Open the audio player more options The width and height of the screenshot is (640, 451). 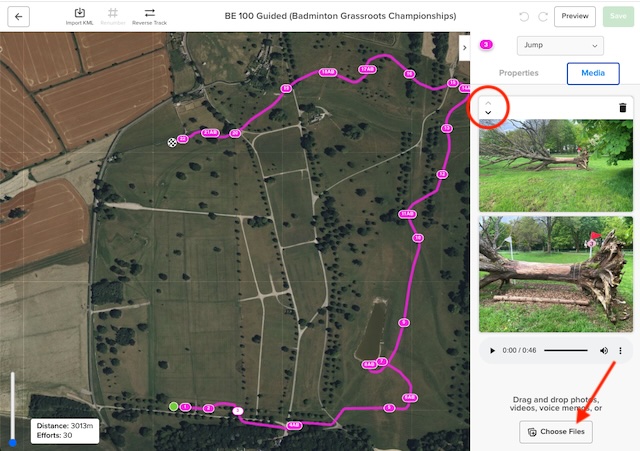click(621, 351)
